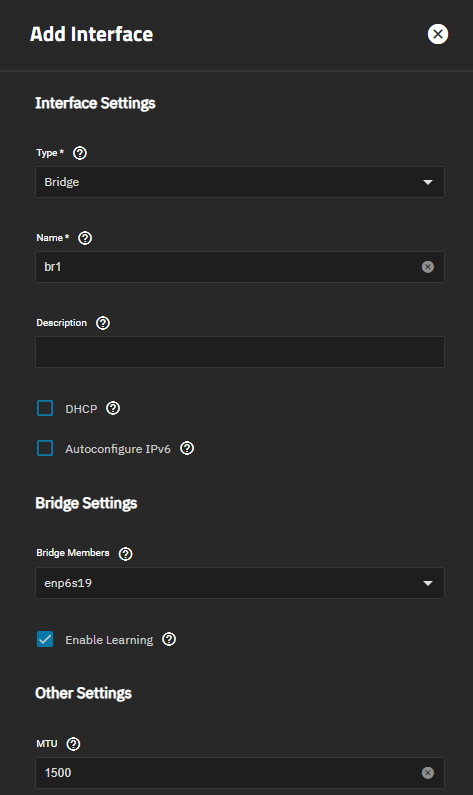Show Enable Learning help tooltip
473x795 pixels.
pos(169,639)
